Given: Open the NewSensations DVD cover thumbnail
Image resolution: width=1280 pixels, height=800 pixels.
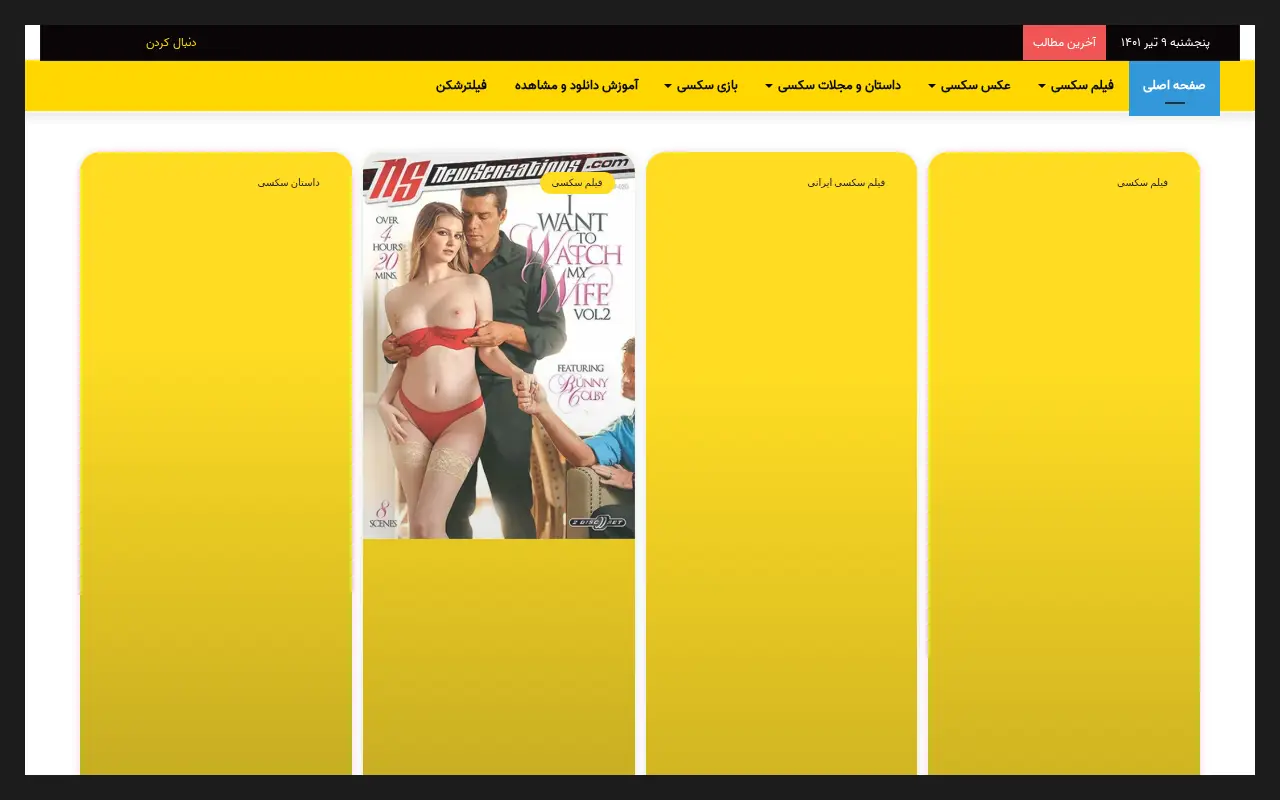Looking at the screenshot, I should [x=498, y=346].
